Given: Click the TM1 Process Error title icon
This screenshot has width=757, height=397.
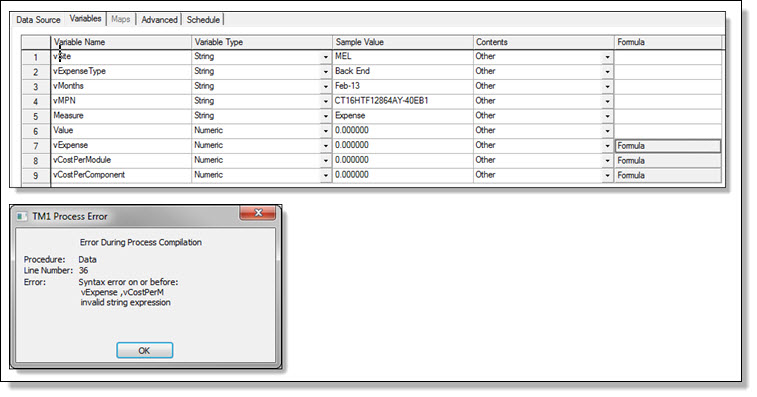Looking at the screenshot, I should [22, 216].
